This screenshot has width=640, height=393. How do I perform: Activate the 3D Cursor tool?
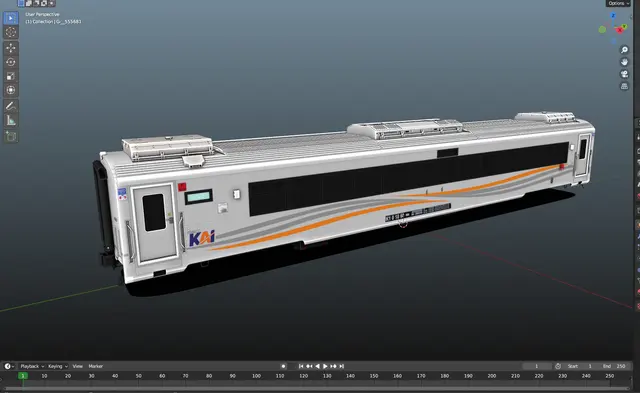coord(11,32)
